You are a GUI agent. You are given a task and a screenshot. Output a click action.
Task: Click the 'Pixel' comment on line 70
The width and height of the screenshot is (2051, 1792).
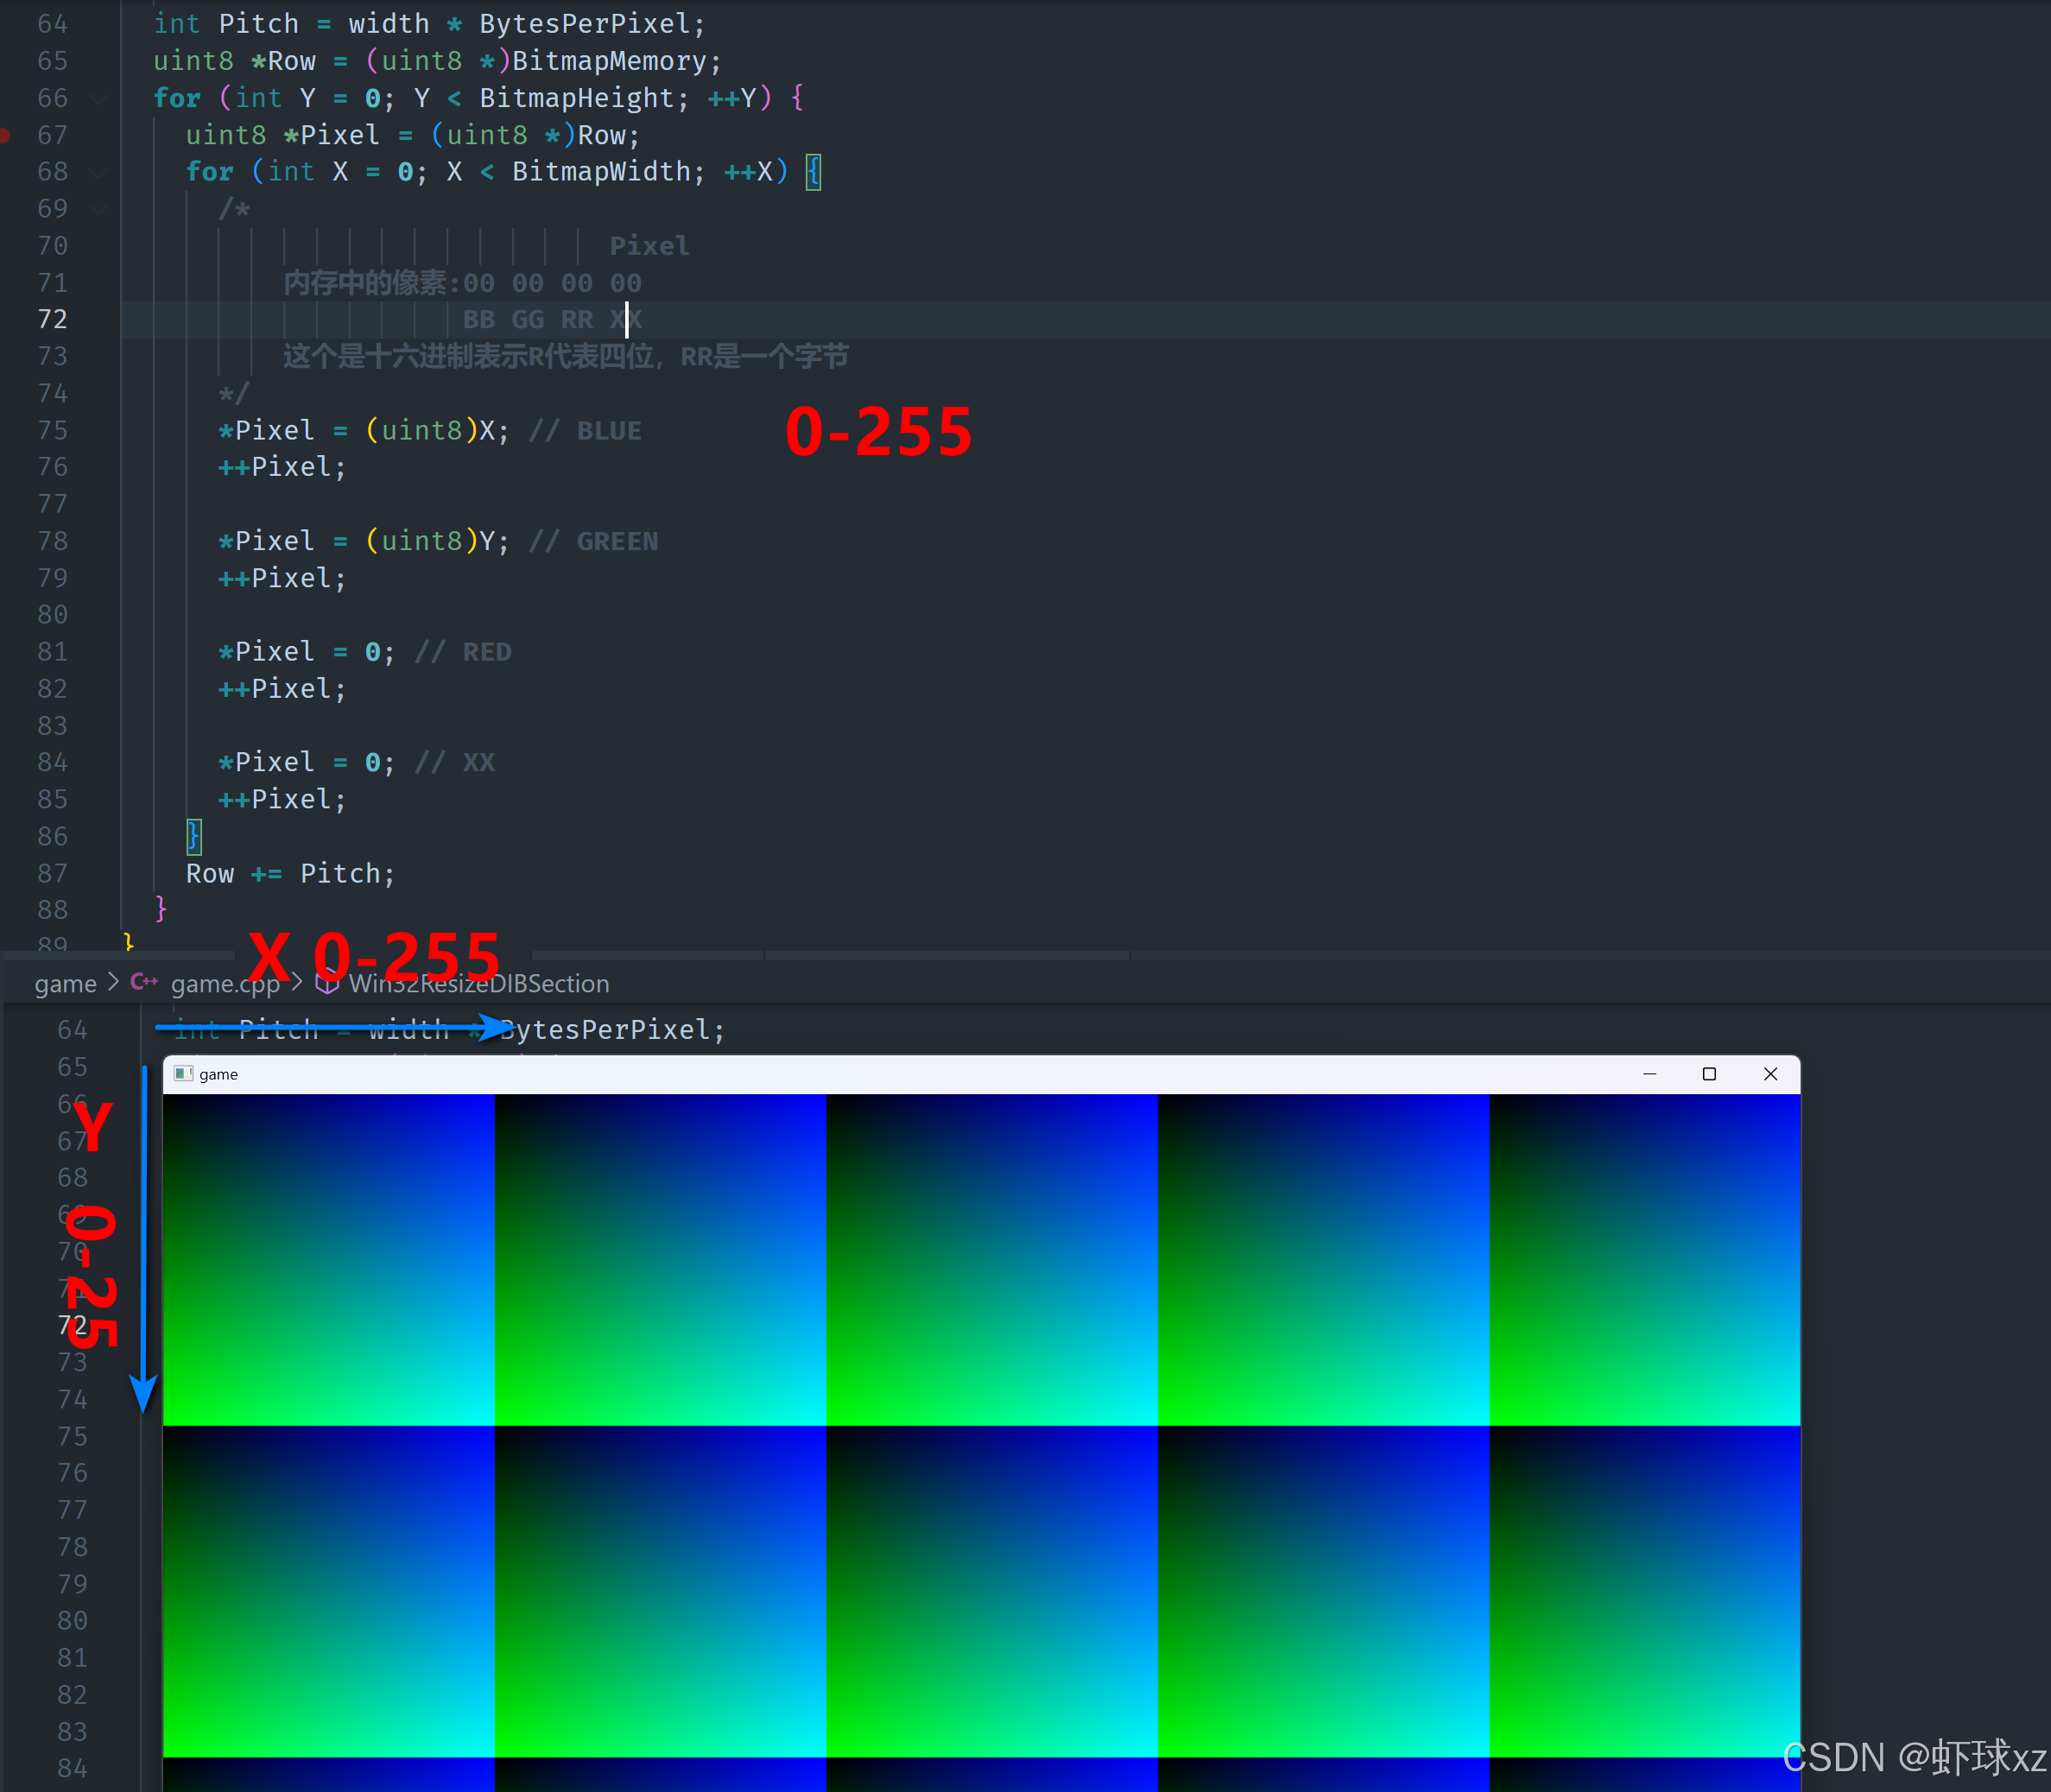click(x=649, y=246)
